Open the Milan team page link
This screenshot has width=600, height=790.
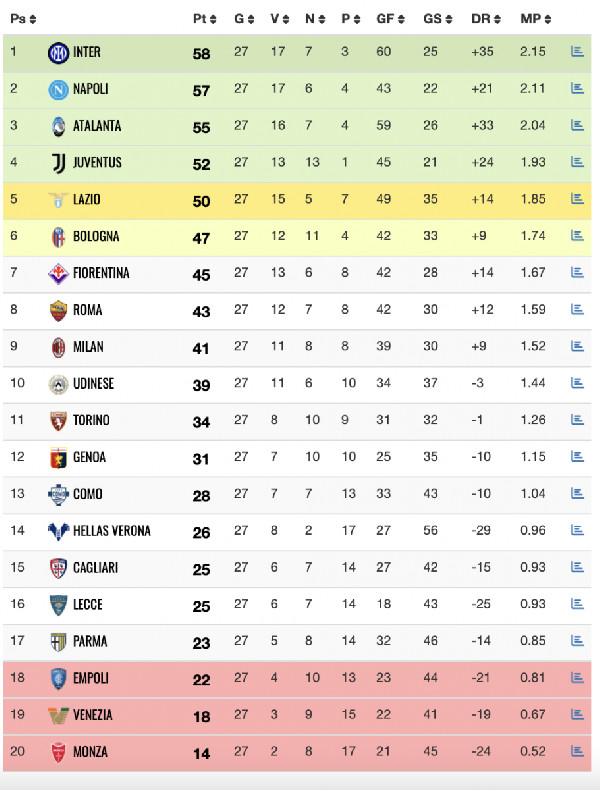click(88, 347)
